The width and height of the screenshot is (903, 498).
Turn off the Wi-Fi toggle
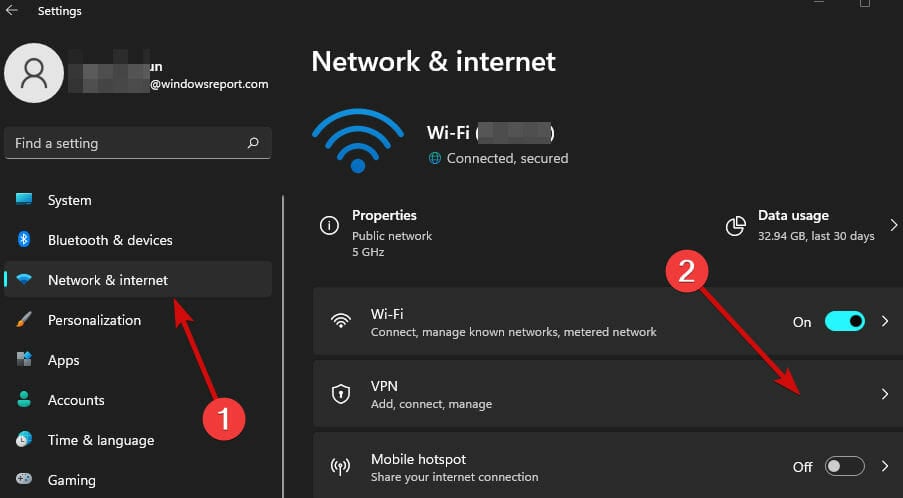coord(845,321)
